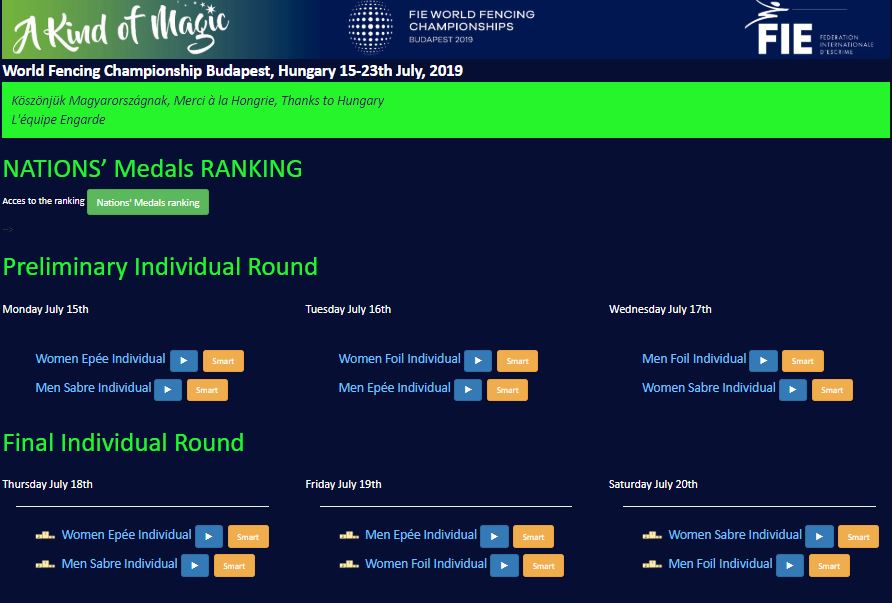
Task: Click the FIE federation logo in header
Action: (808, 28)
